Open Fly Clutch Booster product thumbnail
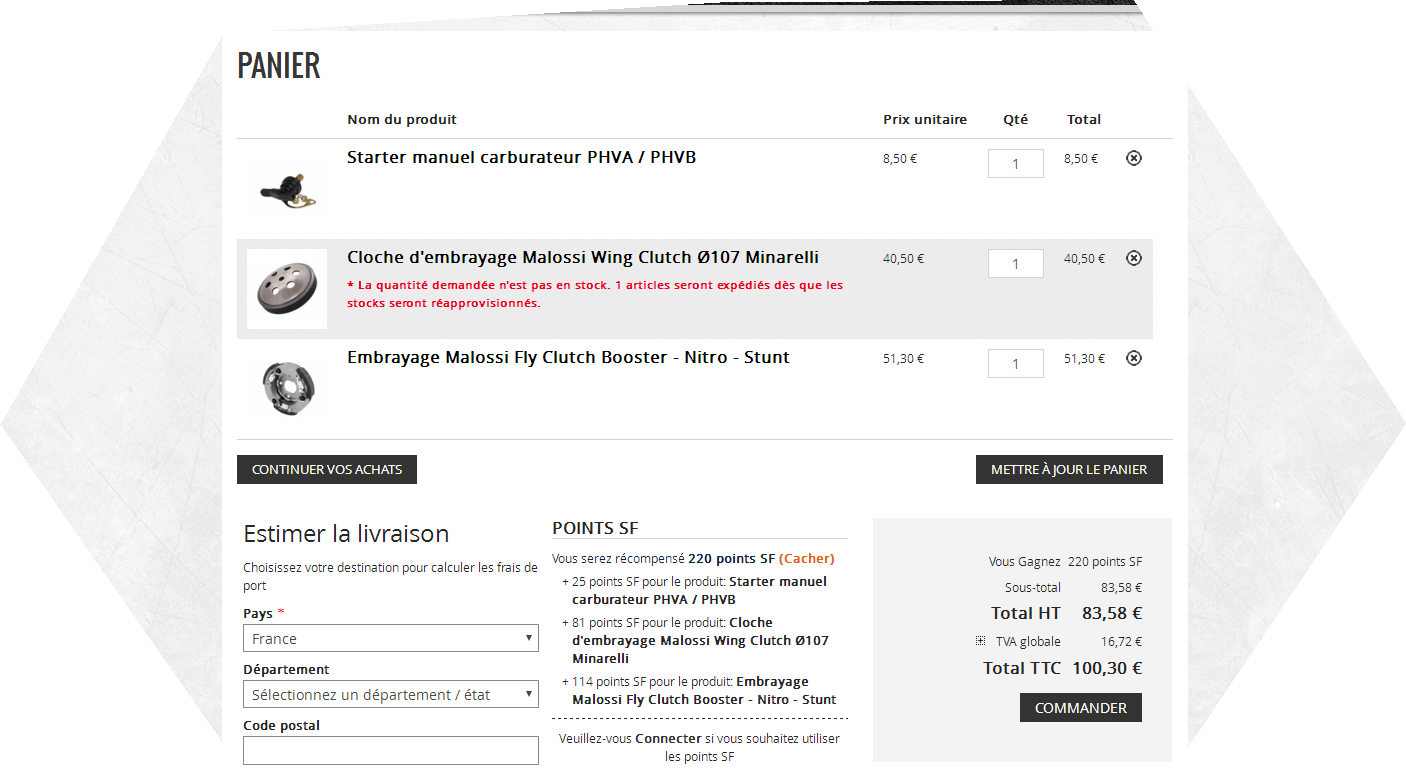Screen dimensions: 1406x773 pyautogui.click(x=287, y=388)
